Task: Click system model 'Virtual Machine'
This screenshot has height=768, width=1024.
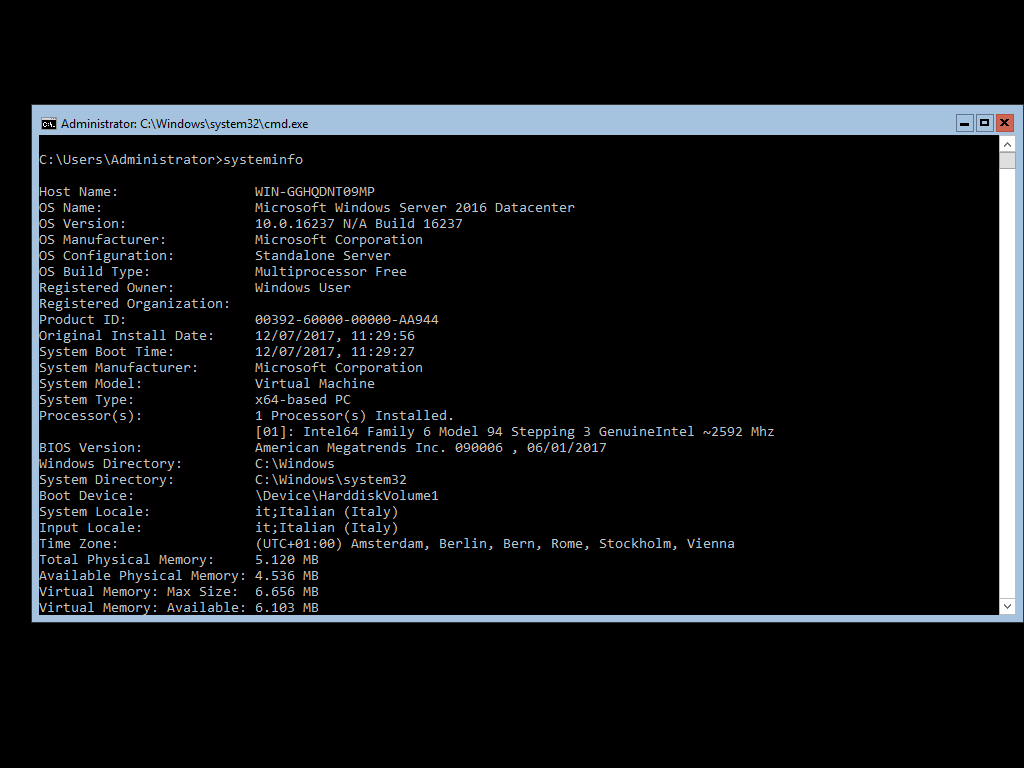Action: [315, 384]
